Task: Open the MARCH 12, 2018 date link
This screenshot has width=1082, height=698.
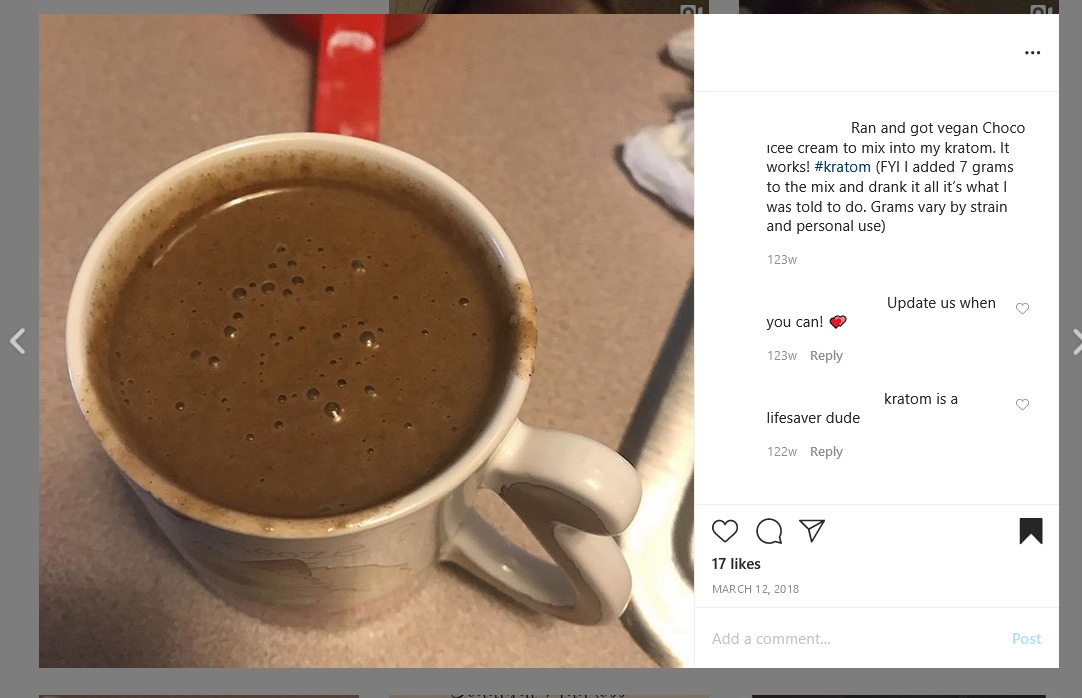Action: tap(755, 589)
